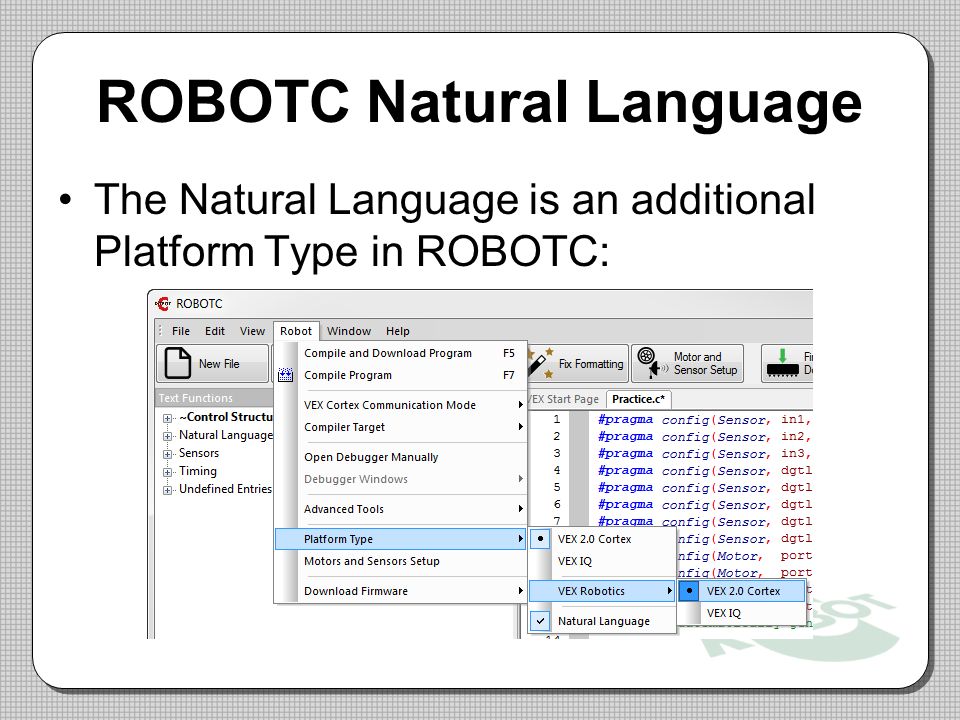Click the green-arrow Firmware Download toolbar icon
The image size is (960, 720).
pos(782,363)
